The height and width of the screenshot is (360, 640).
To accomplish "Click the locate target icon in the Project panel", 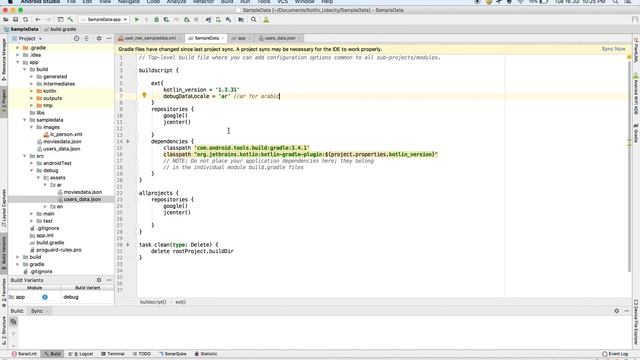I will click(76, 38).
